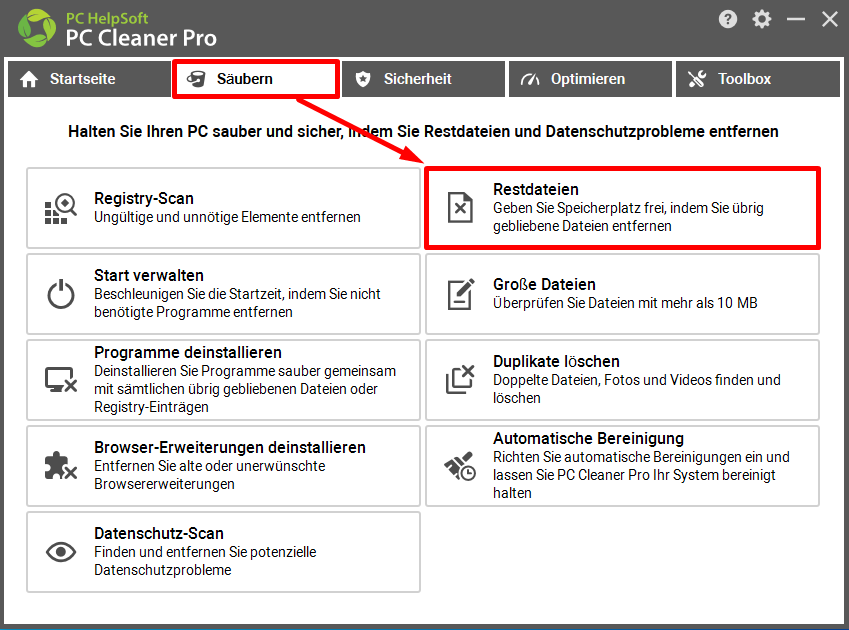Run the Datenschutz-Scan
Viewport: 849px width, 630px height.
click(x=224, y=552)
